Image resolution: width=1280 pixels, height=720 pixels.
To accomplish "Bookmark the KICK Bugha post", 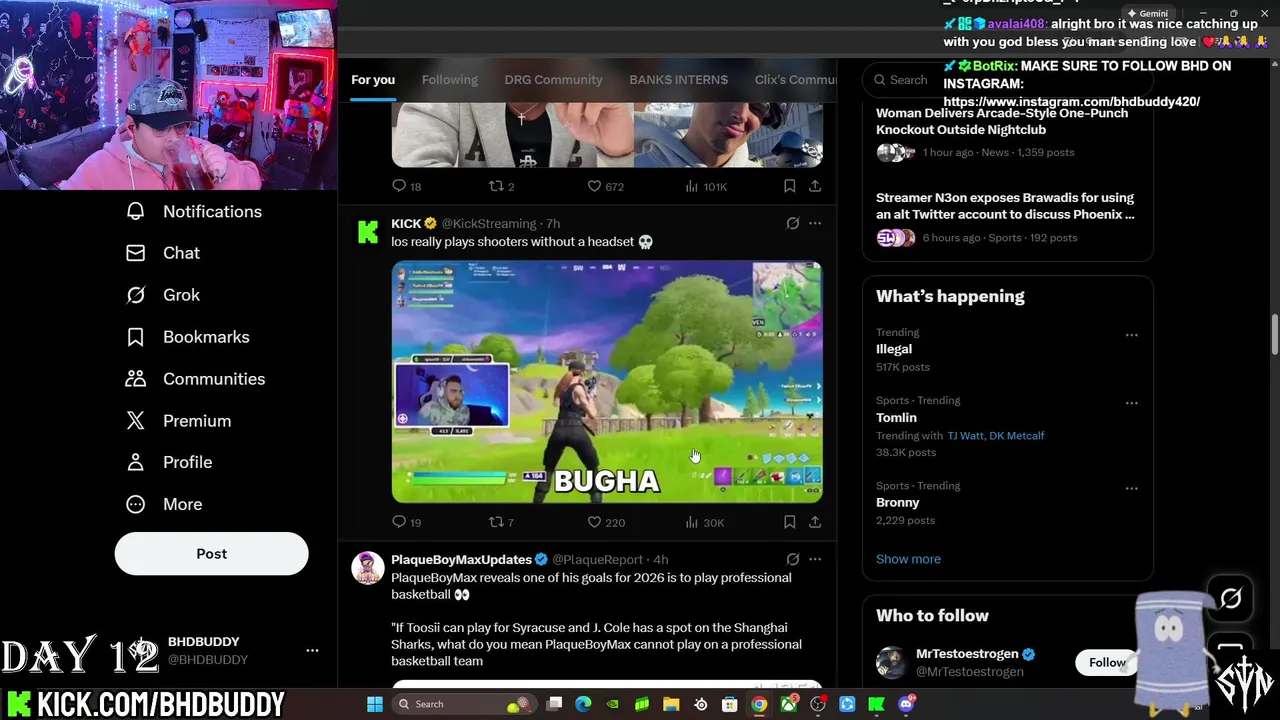I will tap(789, 522).
